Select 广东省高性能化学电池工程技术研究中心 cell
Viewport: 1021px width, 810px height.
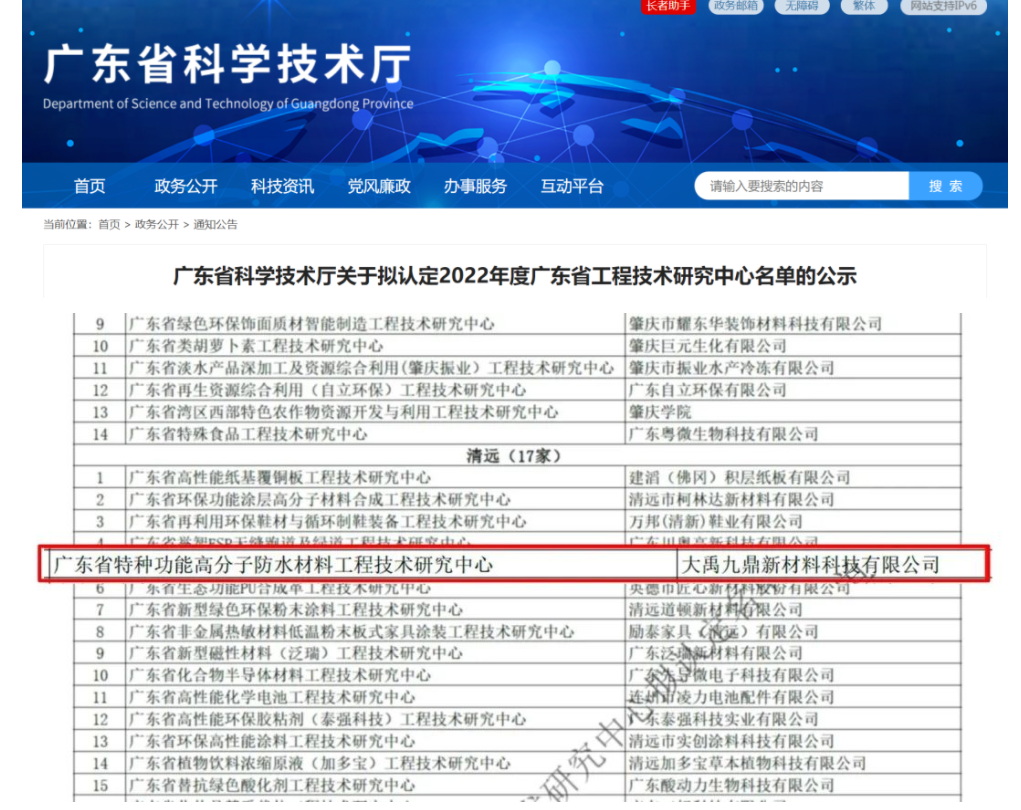point(375,698)
